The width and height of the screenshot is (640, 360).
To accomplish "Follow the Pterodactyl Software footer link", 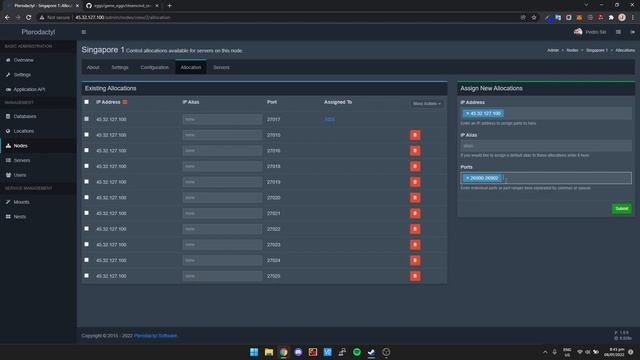I will point(156,336).
